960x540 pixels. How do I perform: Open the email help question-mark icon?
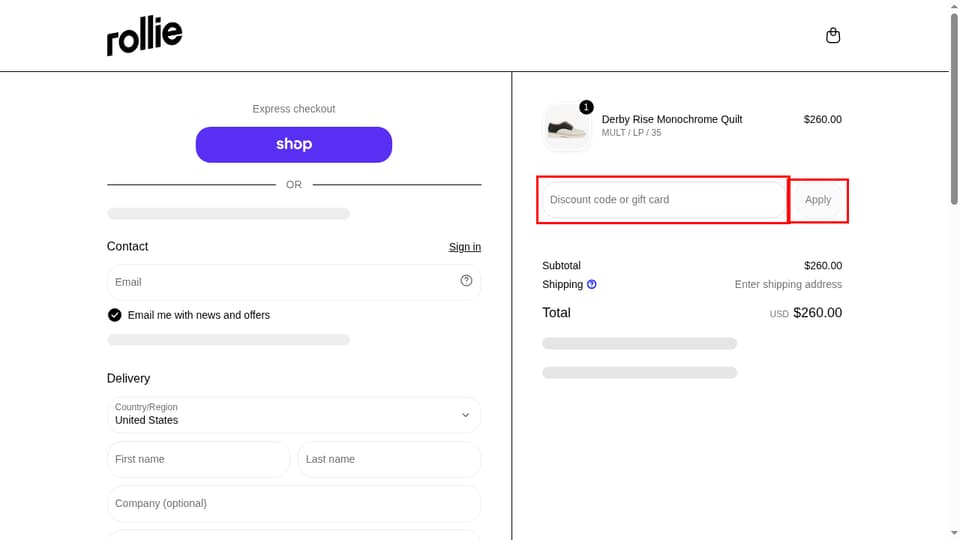[466, 280]
